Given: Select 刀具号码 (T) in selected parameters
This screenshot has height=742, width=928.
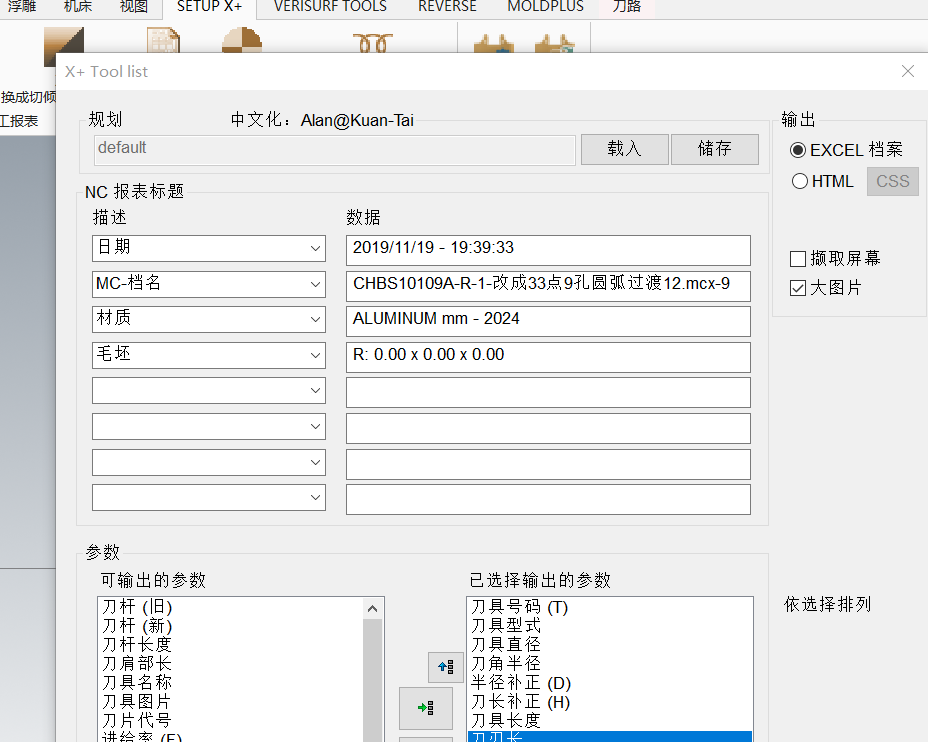Looking at the screenshot, I should tap(519, 607).
